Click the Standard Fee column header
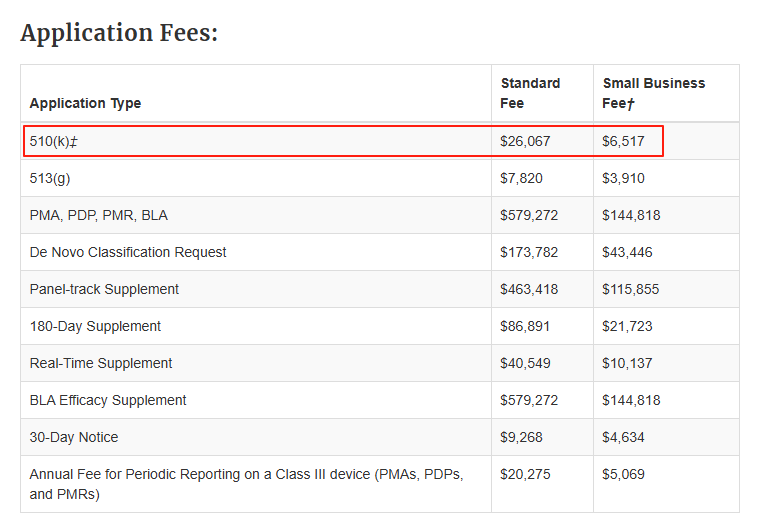 coord(530,93)
